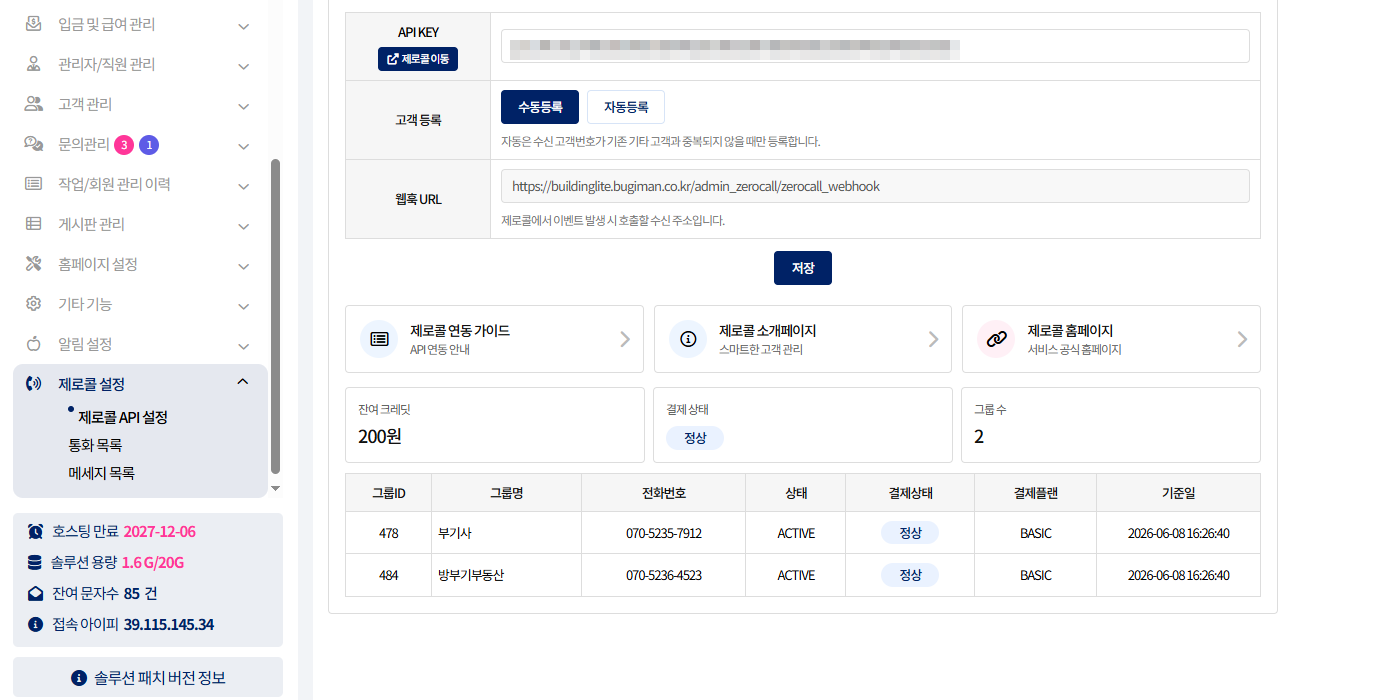Click the 제로콜 소개페이지 info icon
Viewport: 1400px width, 700px height.
[x=687, y=339]
